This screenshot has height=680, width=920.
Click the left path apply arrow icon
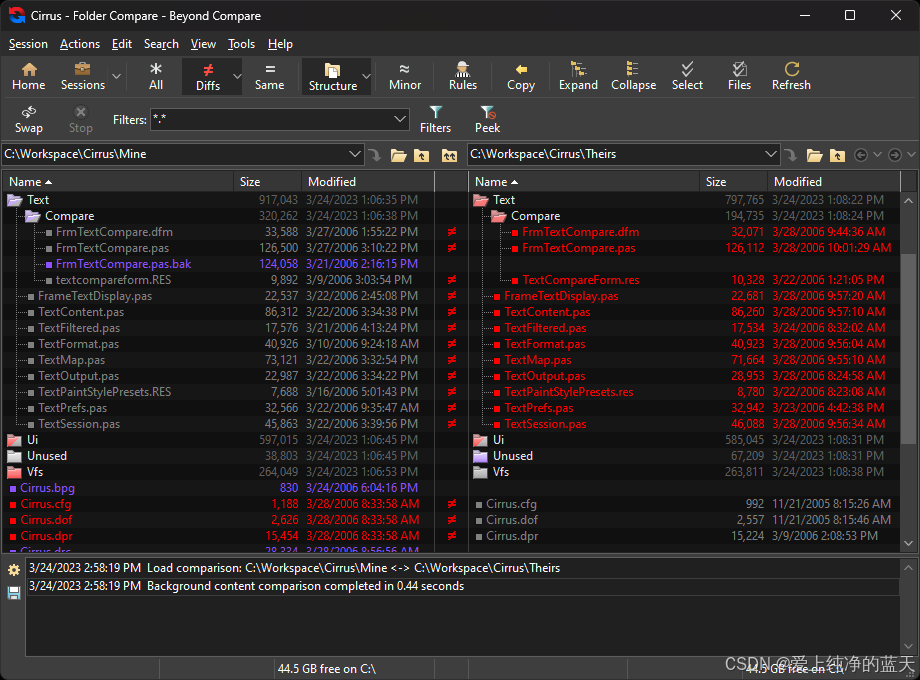point(374,155)
